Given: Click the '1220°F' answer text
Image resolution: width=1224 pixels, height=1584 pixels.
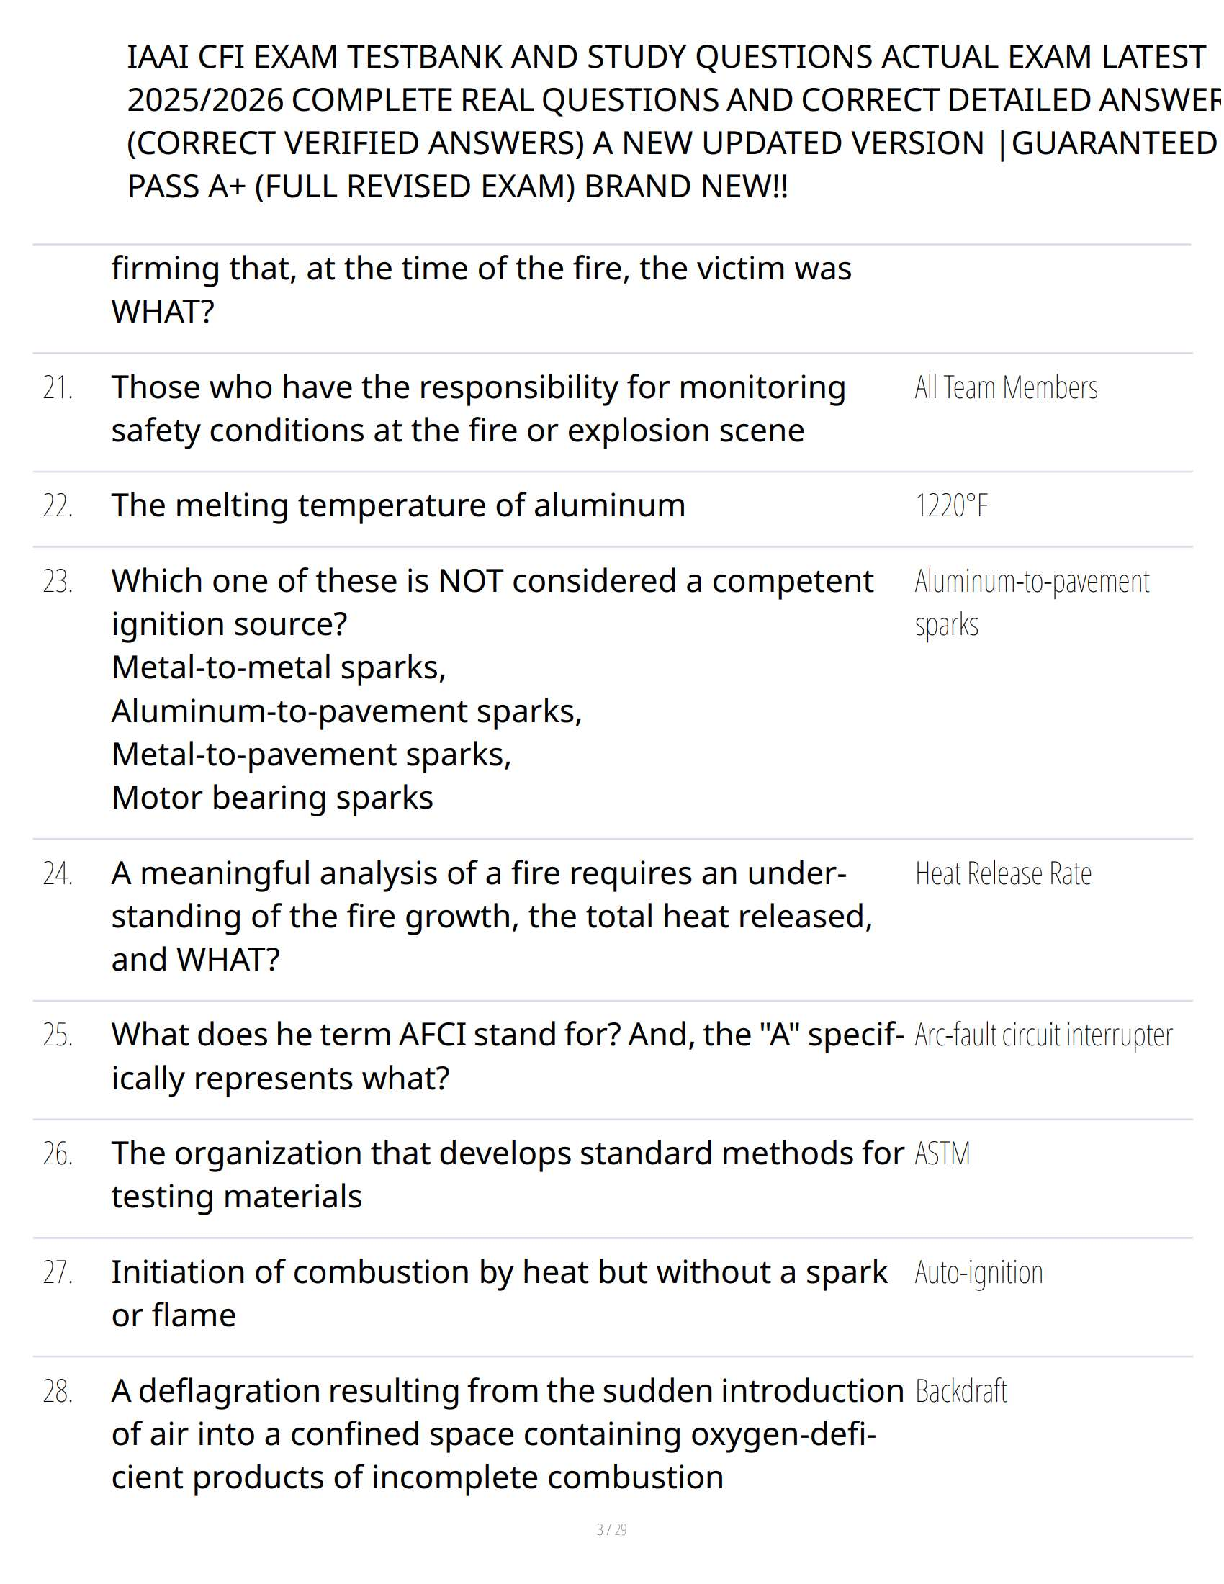Looking at the screenshot, I should (951, 506).
